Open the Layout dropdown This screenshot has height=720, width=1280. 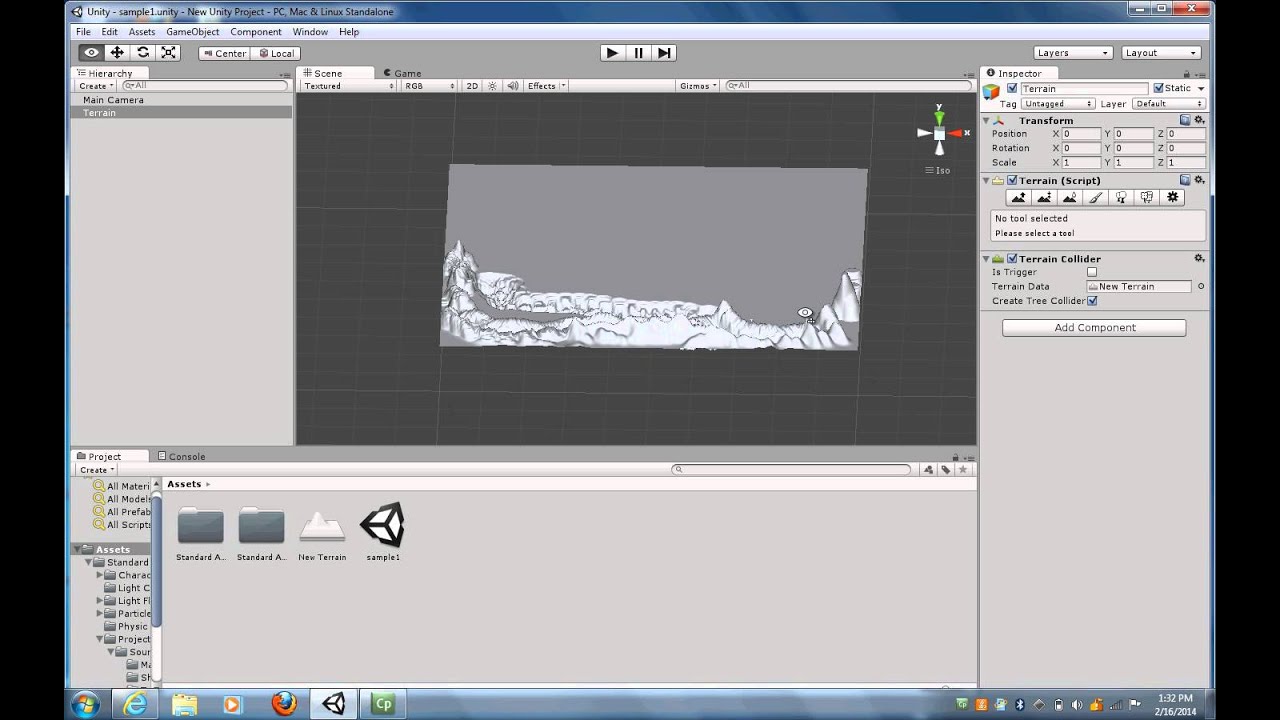pos(1160,53)
